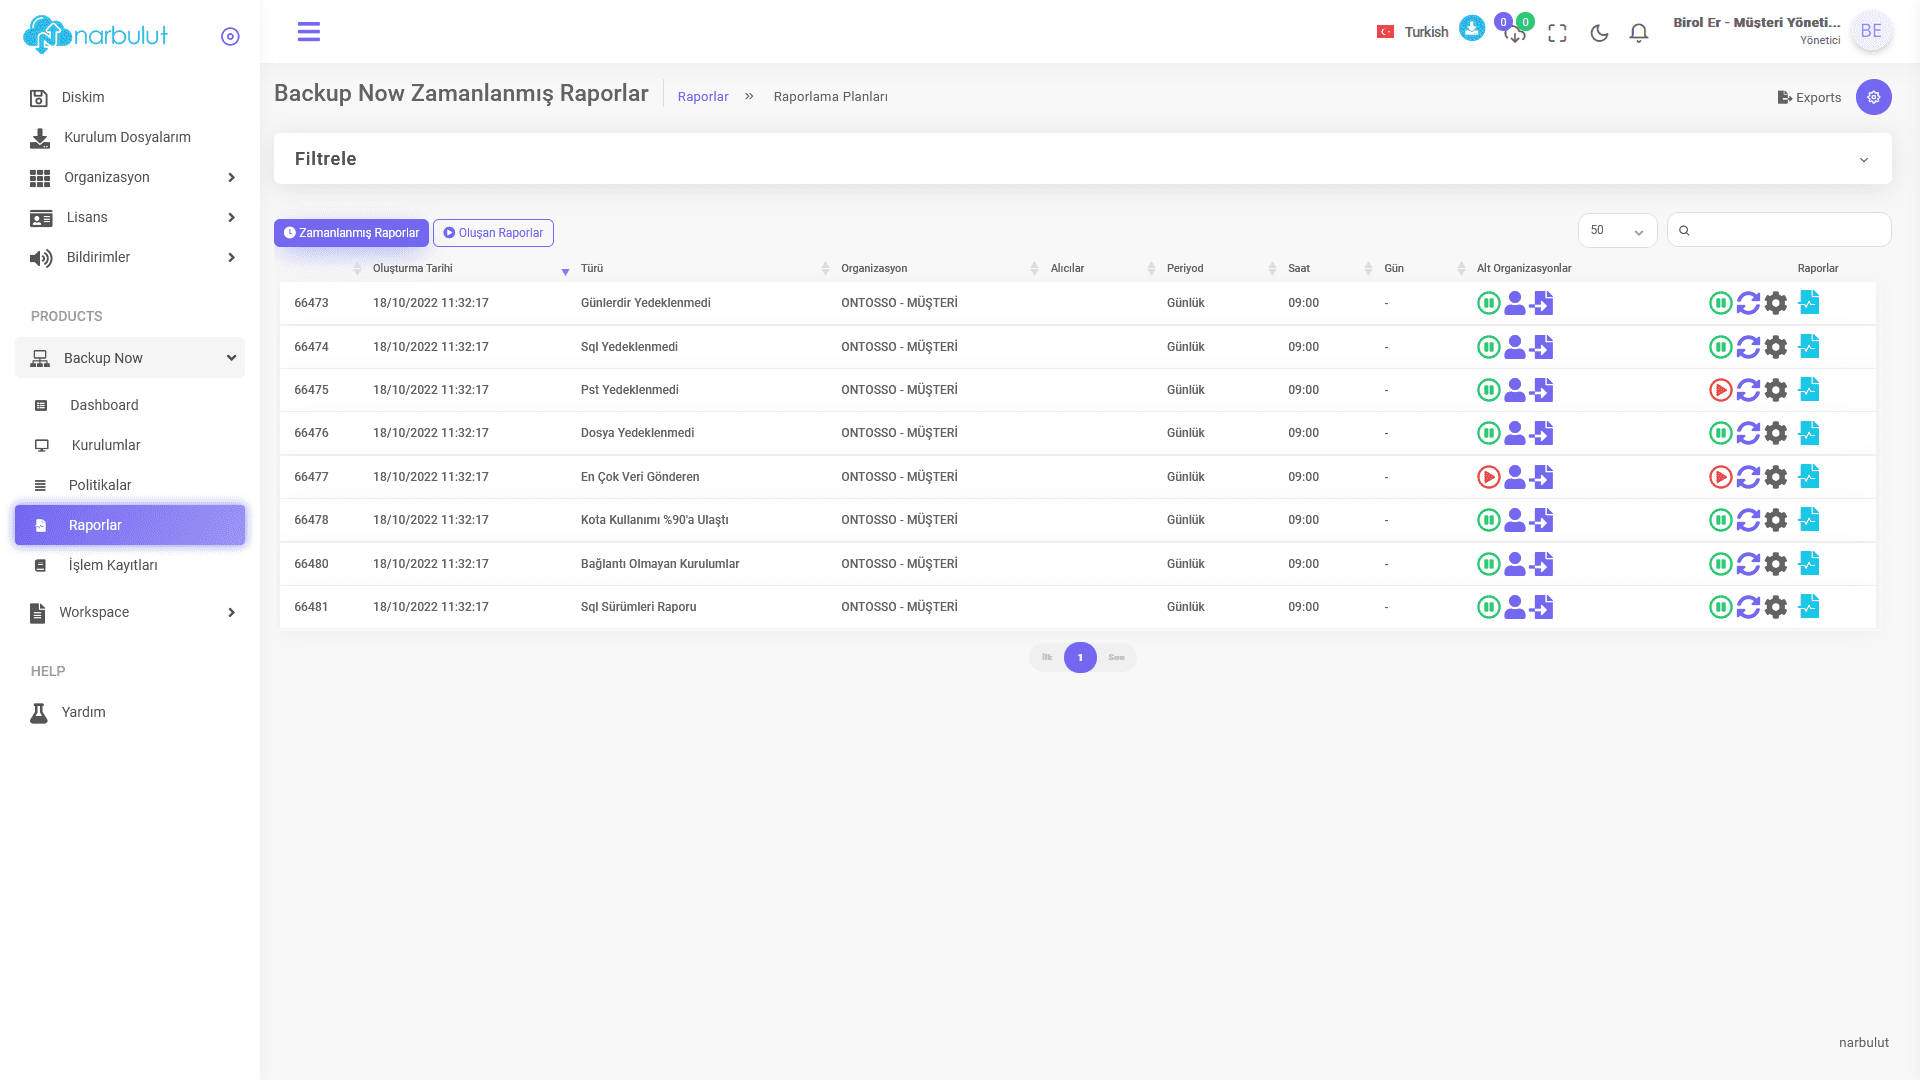Pause sub-organizations for Günlerdir Yedeklenmedi row
This screenshot has height=1080, width=1920.
tap(1488, 303)
